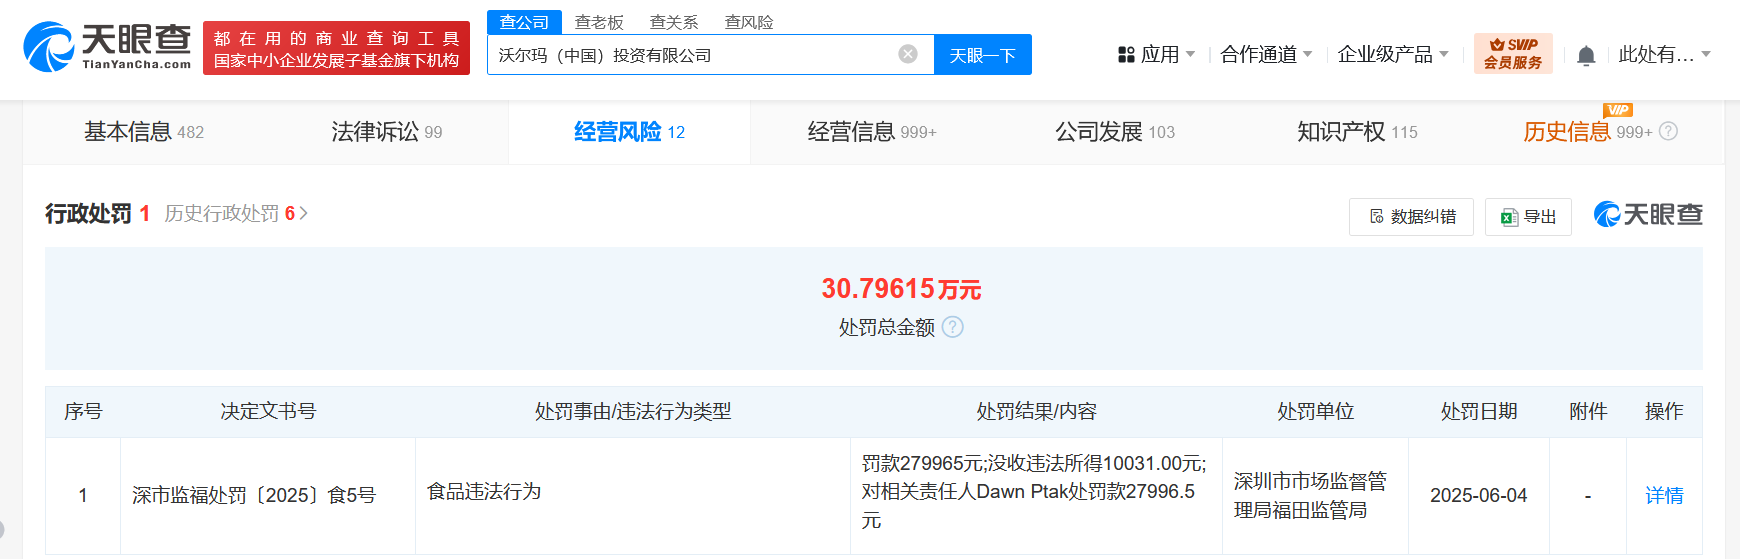Open the 经营风险 tab
This screenshot has width=1740, height=559.
[x=630, y=131]
